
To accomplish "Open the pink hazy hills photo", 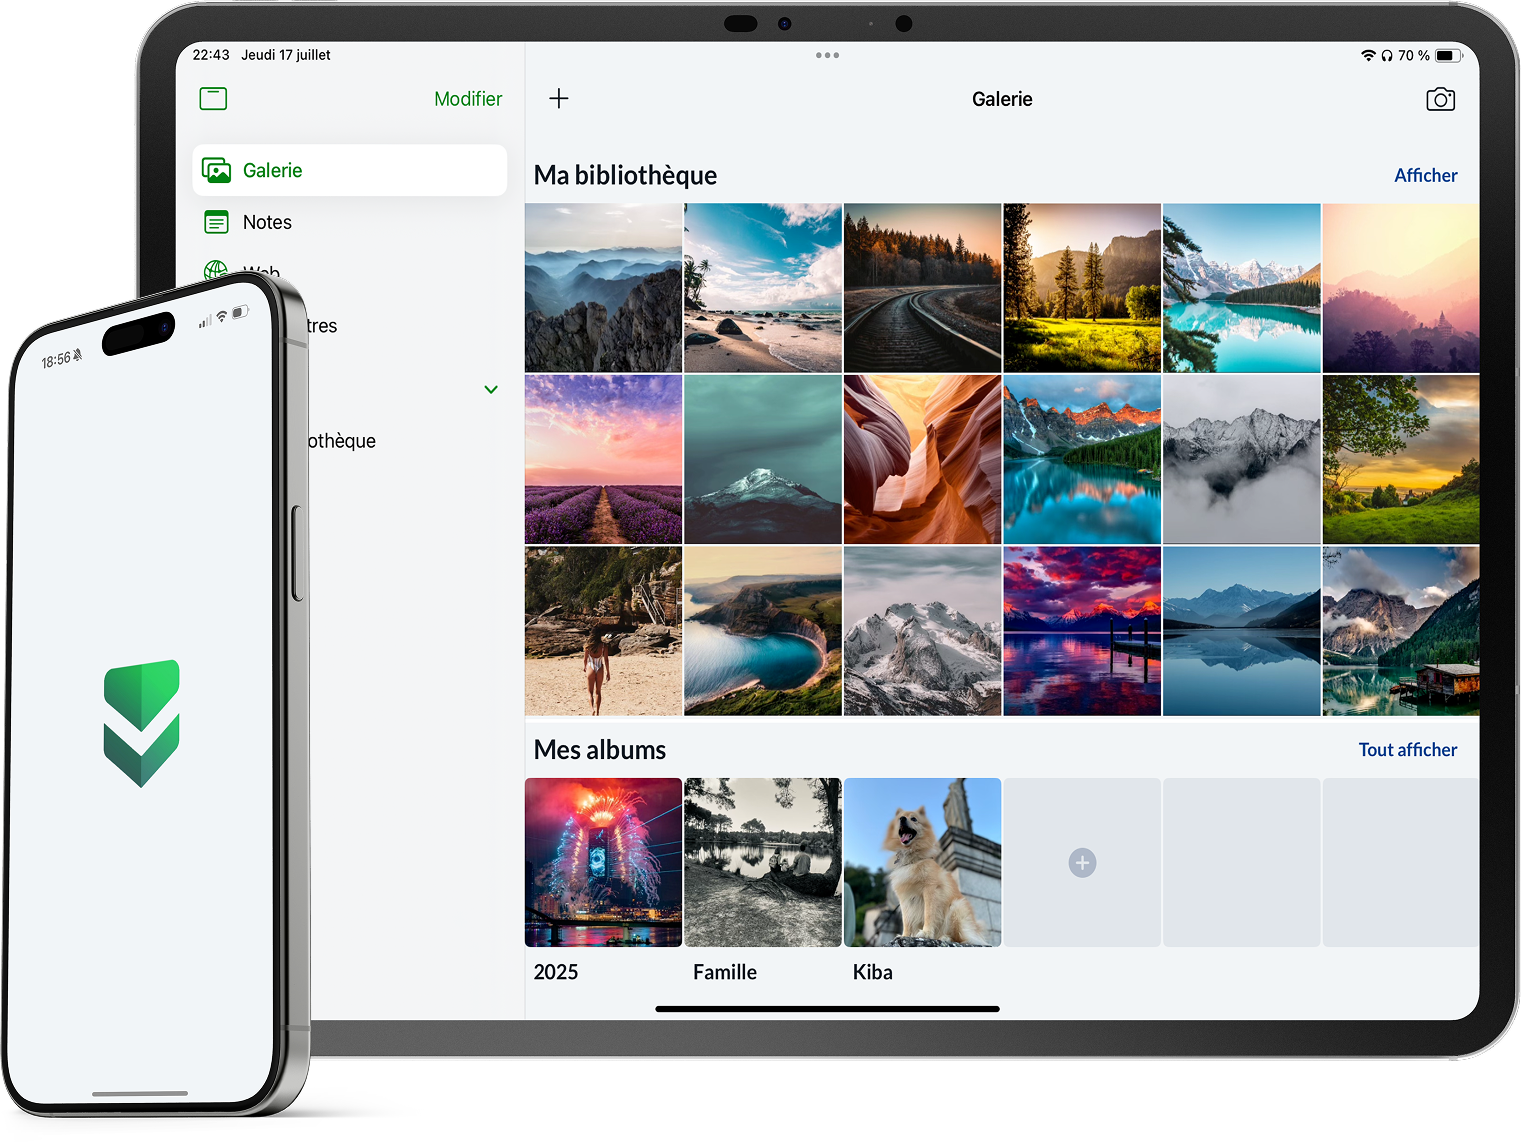I will click(x=1401, y=288).
